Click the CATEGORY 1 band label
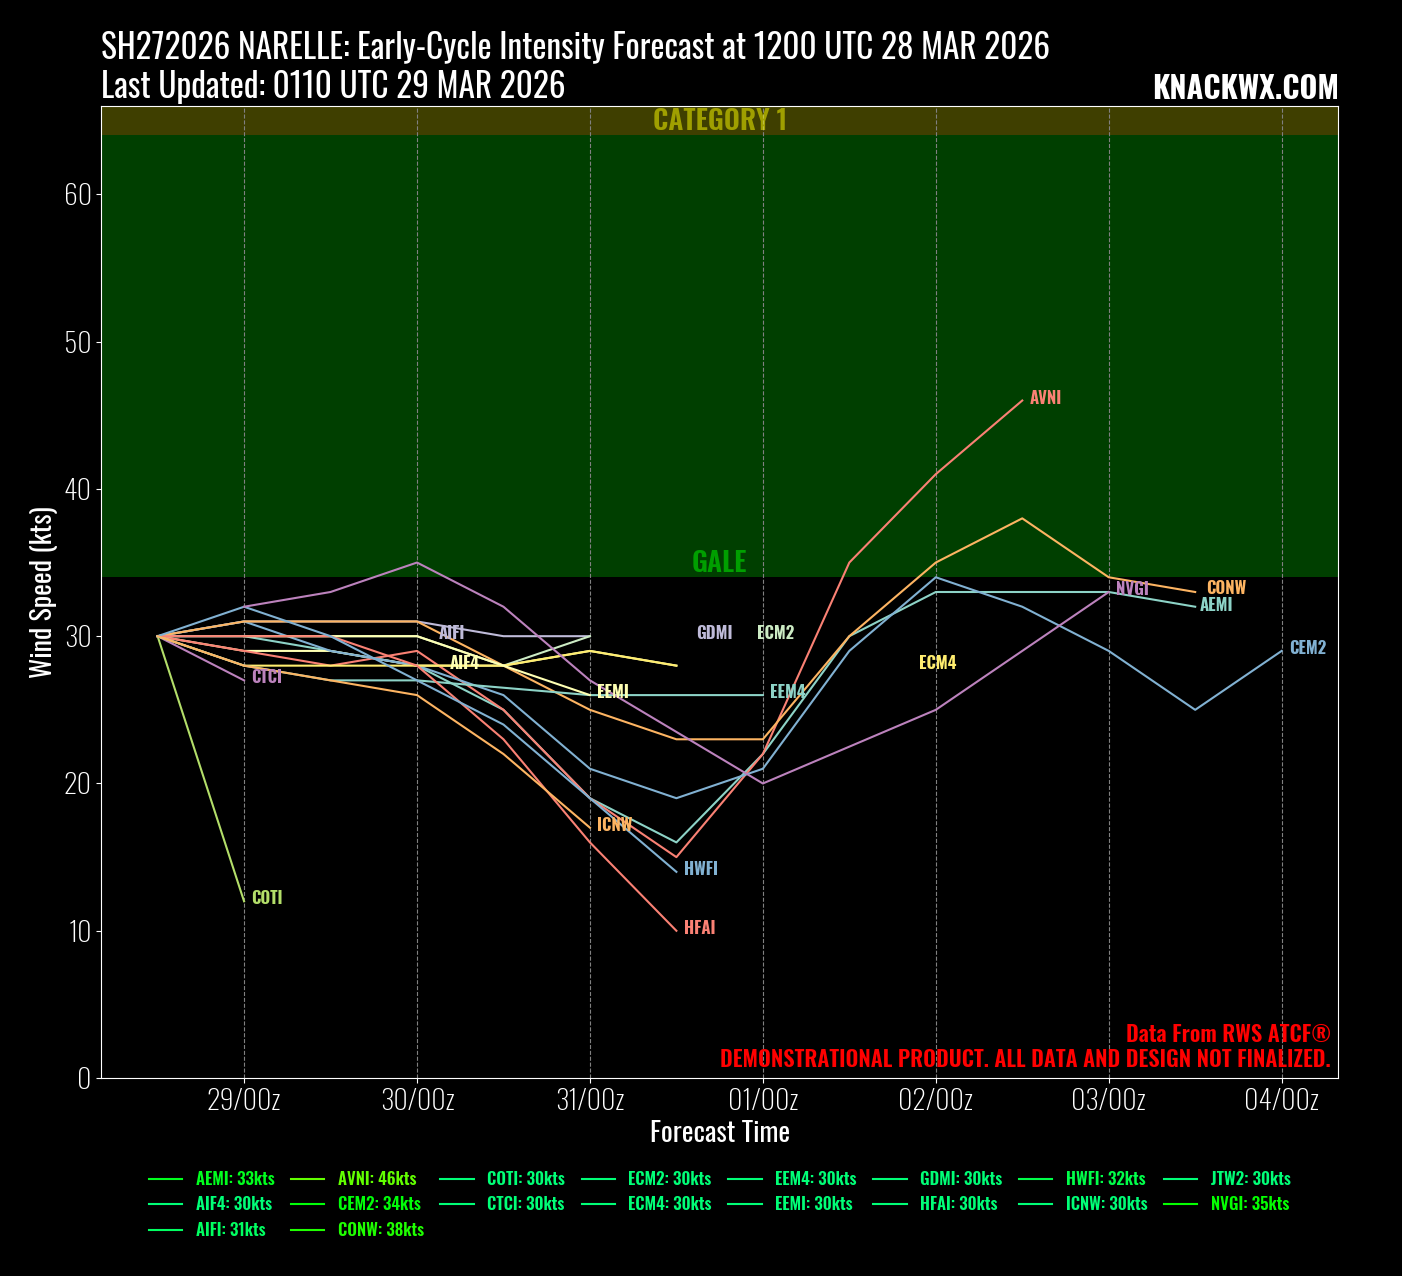The width and height of the screenshot is (1402, 1276). pyautogui.click(x=719, y=120)
